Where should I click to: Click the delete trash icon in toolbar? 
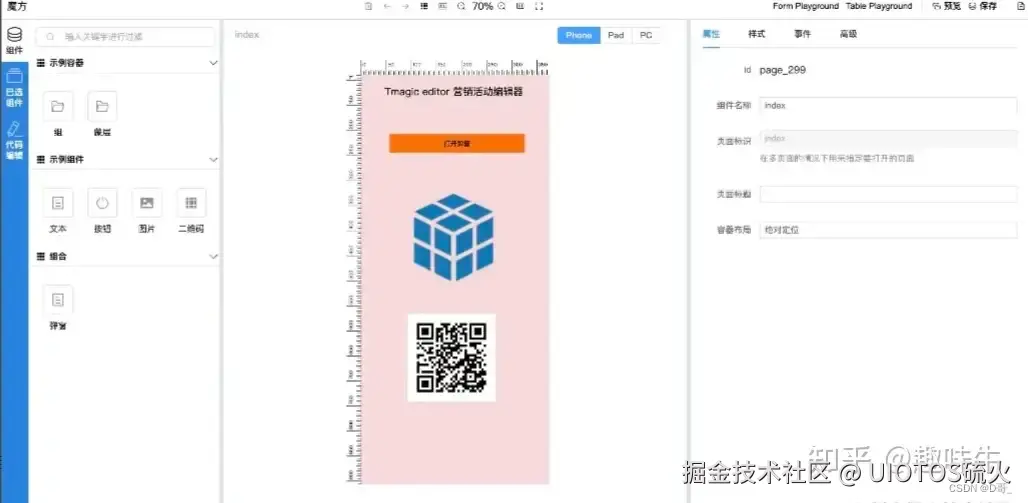tap(368, 7)
